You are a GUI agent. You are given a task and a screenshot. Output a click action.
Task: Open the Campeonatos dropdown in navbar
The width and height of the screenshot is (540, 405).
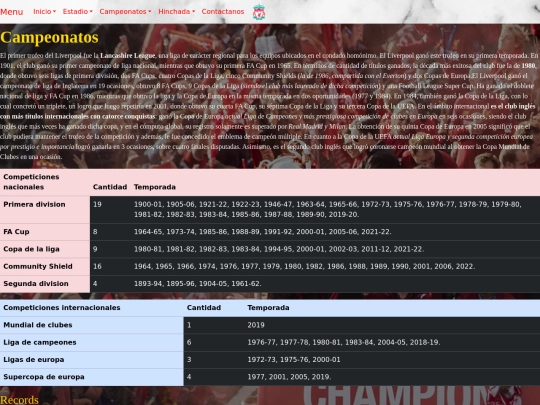pyautogui.click(x=125, y=11)
